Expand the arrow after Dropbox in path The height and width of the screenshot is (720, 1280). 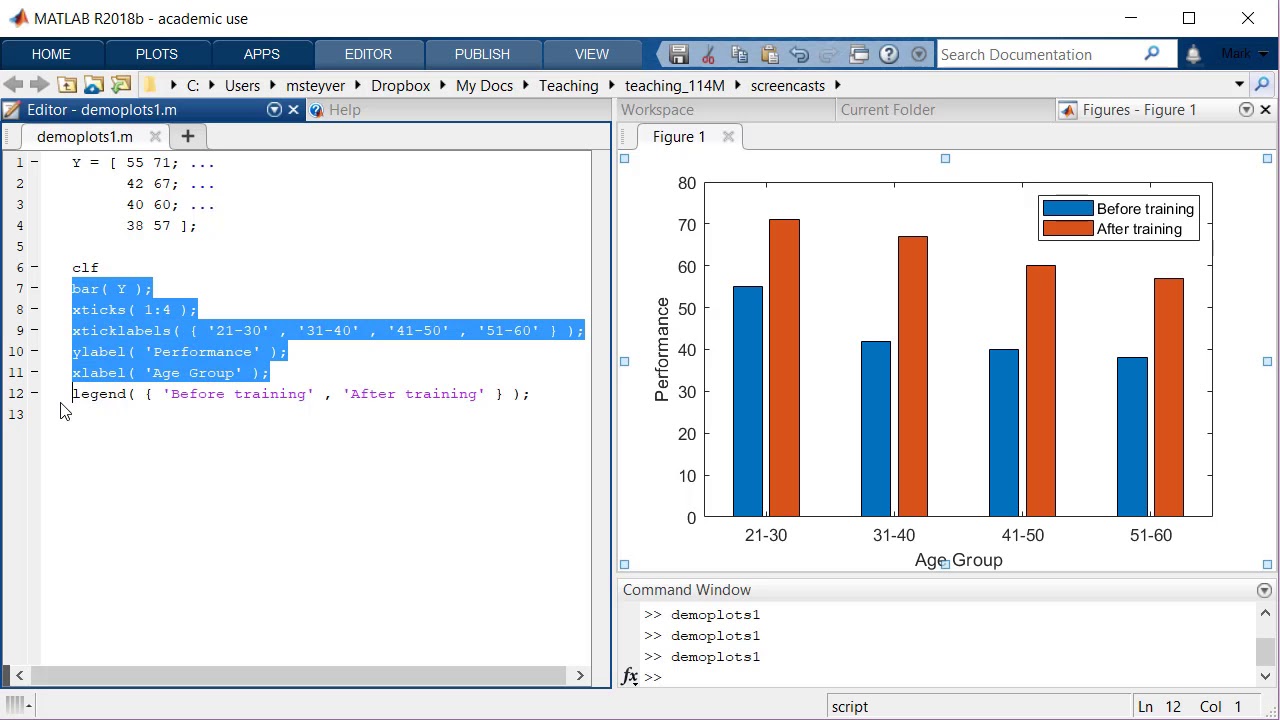tap(443, 86)
